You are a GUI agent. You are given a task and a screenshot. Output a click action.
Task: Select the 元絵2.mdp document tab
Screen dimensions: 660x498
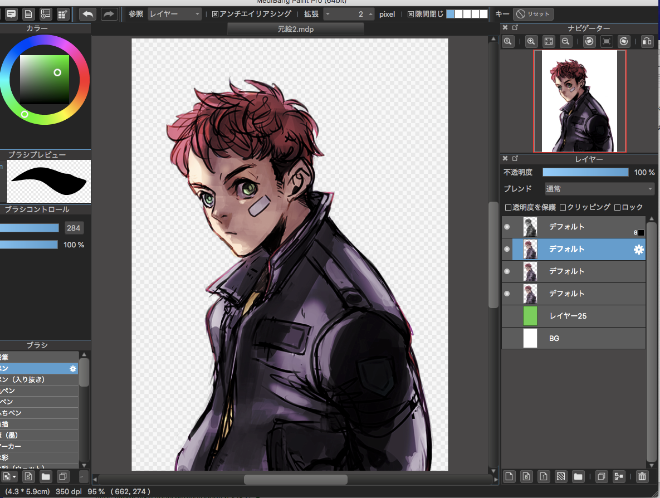coord(296,30)
